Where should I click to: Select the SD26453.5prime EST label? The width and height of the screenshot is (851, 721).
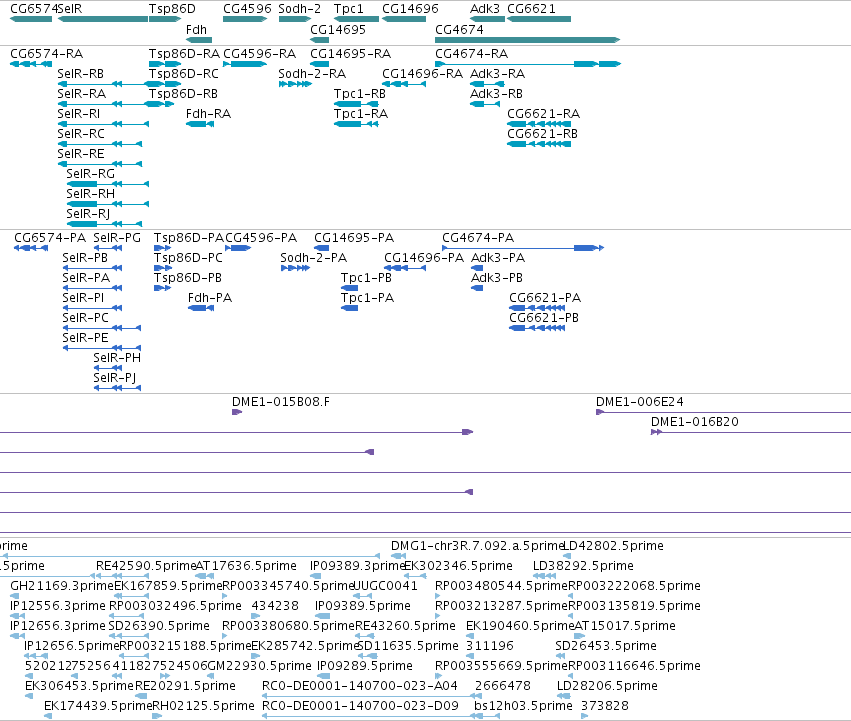tap(606, 646)
